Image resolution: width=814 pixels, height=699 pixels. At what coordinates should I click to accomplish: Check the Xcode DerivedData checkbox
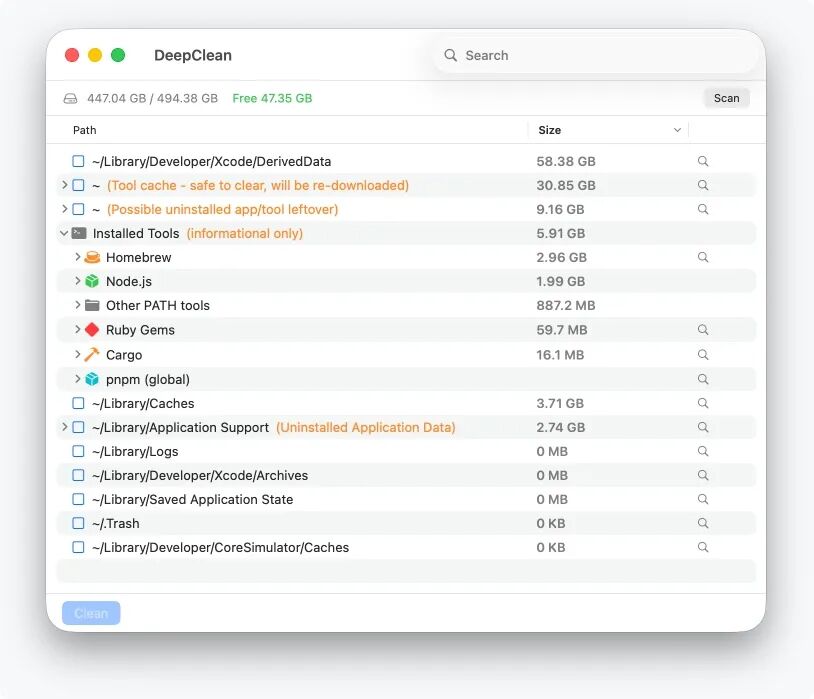click(x=78, y=161)
